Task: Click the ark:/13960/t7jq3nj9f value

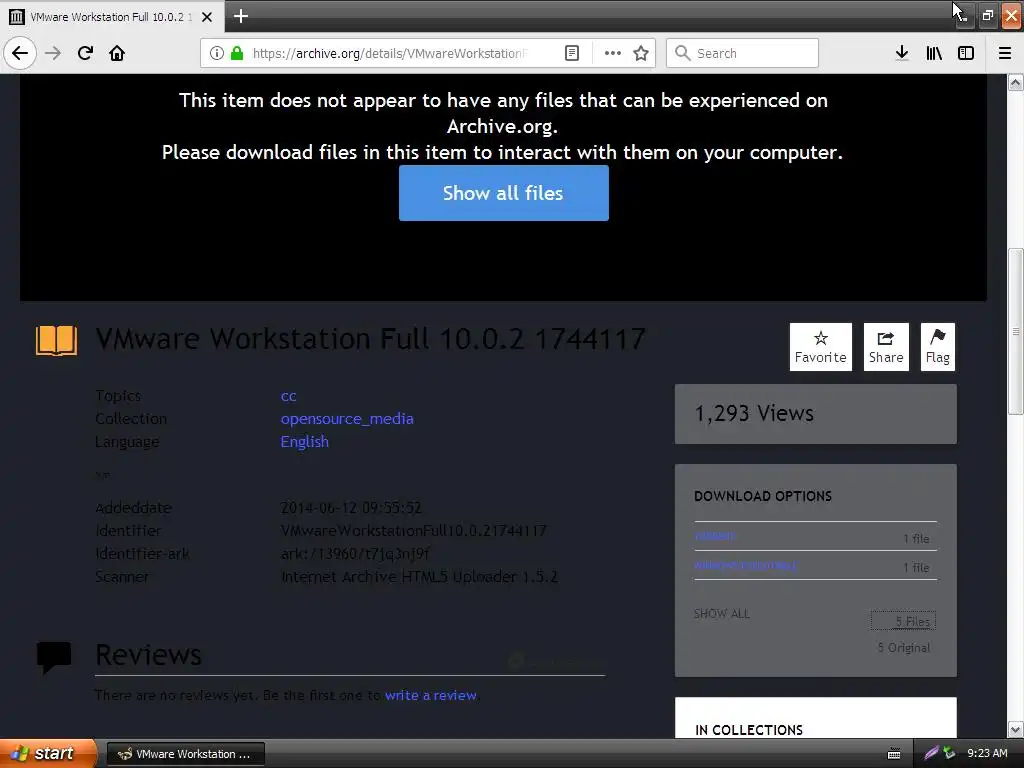Action: (x=355, y=554)
